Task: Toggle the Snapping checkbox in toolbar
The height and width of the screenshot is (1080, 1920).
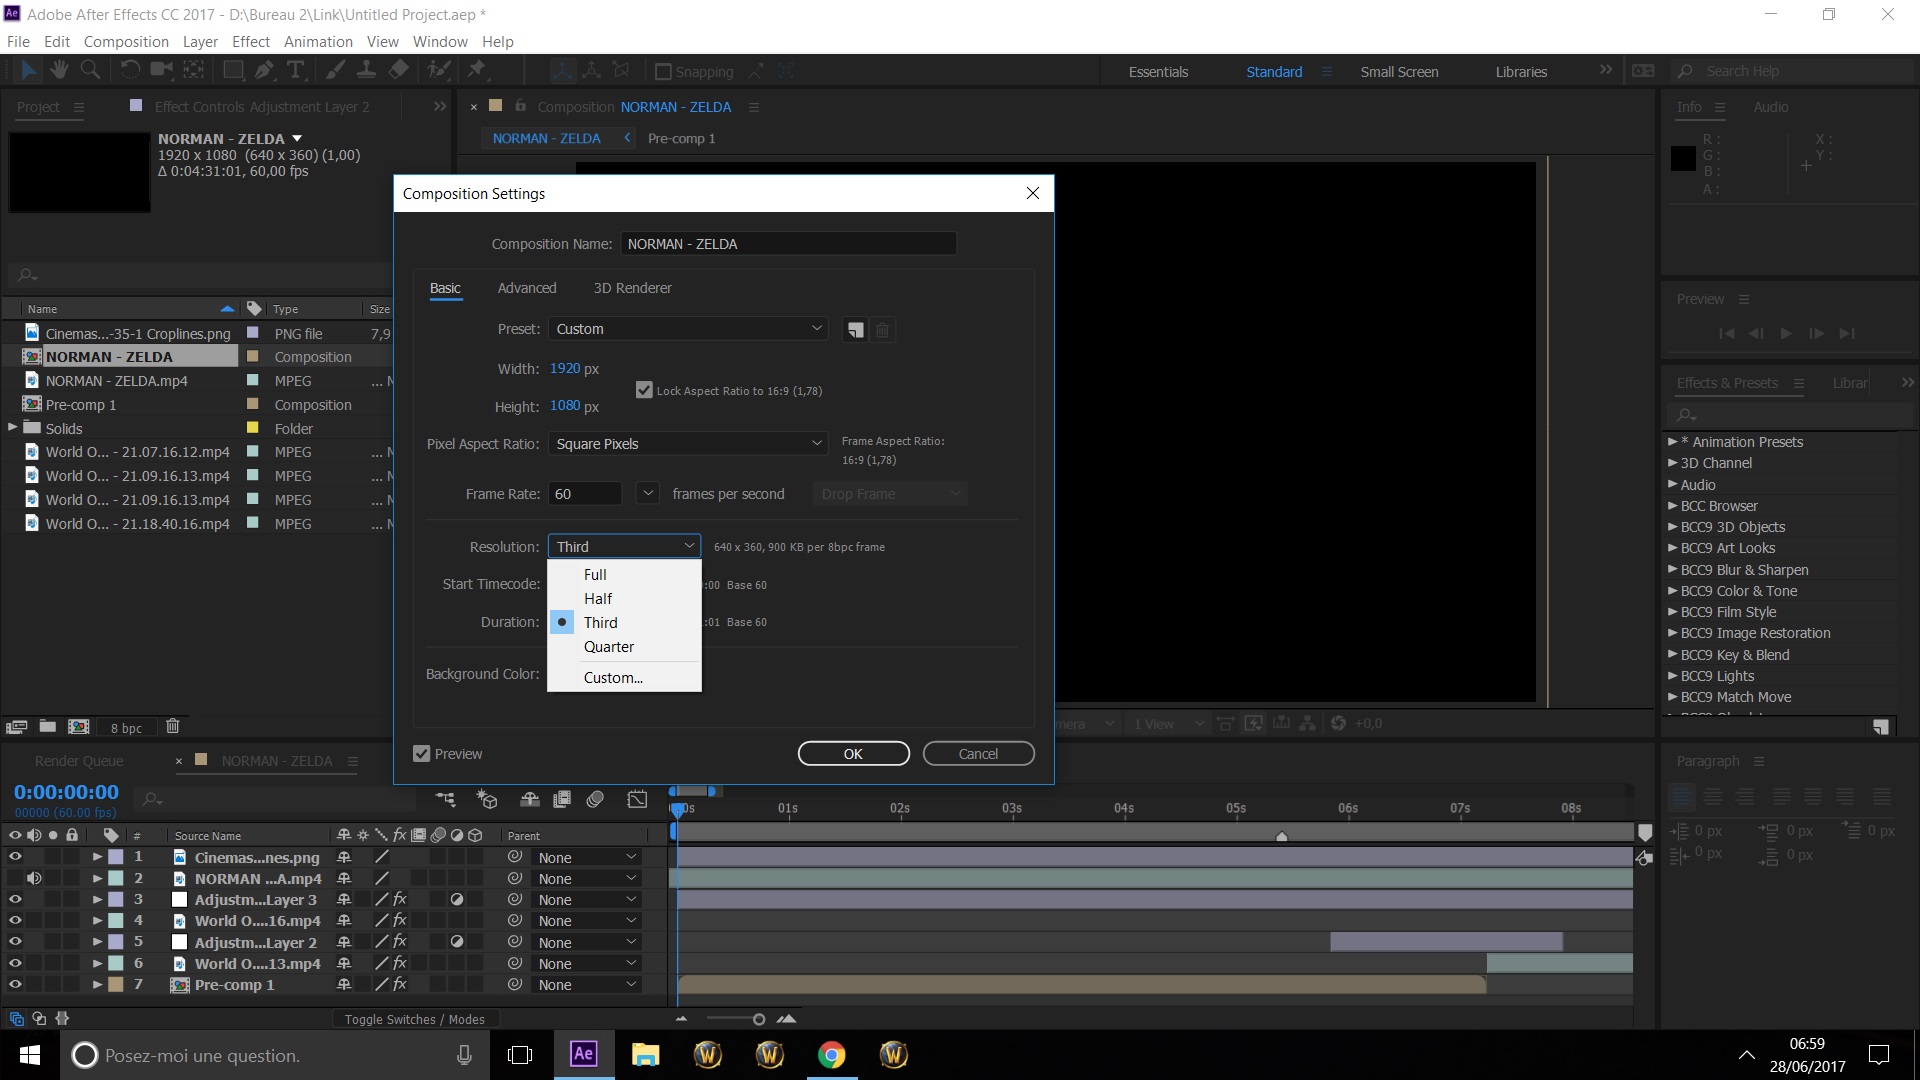Action: pos(662,72)
